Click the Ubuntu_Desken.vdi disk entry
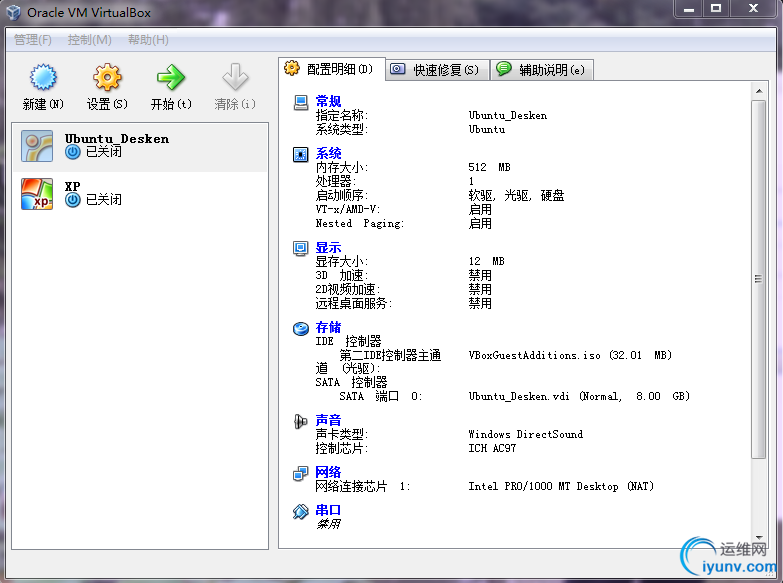 click(579, 396)
